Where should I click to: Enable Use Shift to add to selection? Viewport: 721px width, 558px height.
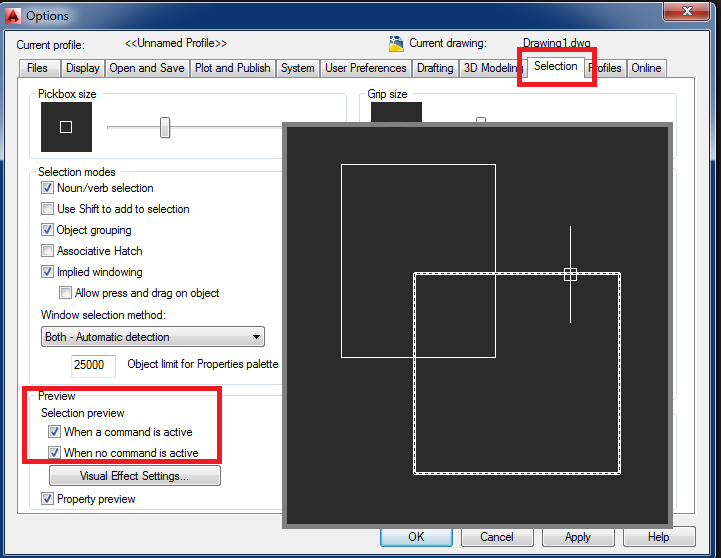click(x=47, y=209)
